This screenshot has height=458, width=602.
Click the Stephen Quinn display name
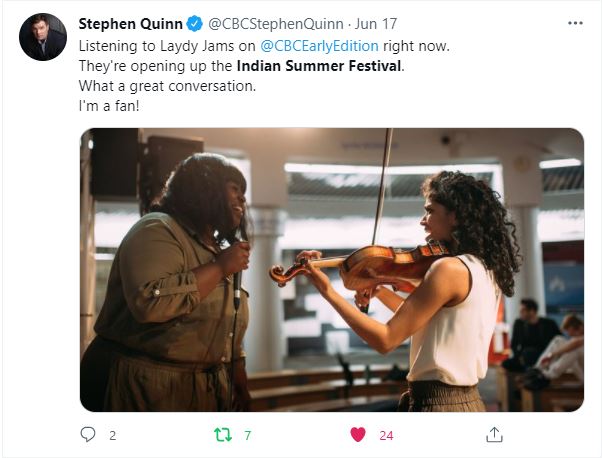click(130, 24)
